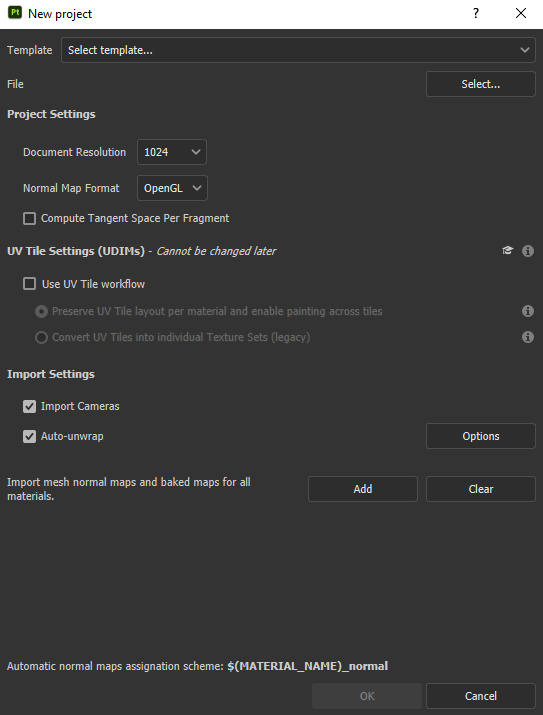Click Add to import baked maps
Image resolution: width=543 pixels, height=715 pixels.
pyautogui.click(x=362, y=489)
